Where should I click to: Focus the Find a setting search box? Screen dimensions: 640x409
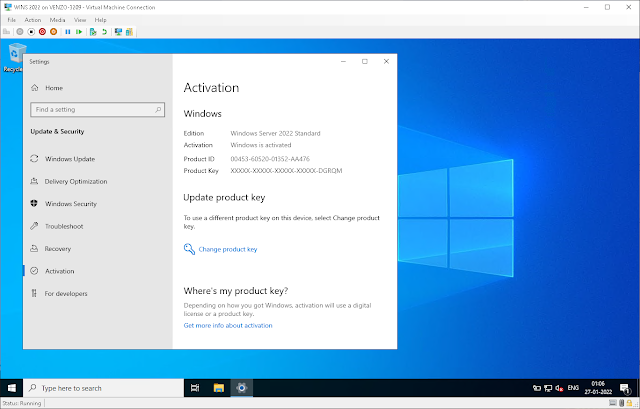98,109
